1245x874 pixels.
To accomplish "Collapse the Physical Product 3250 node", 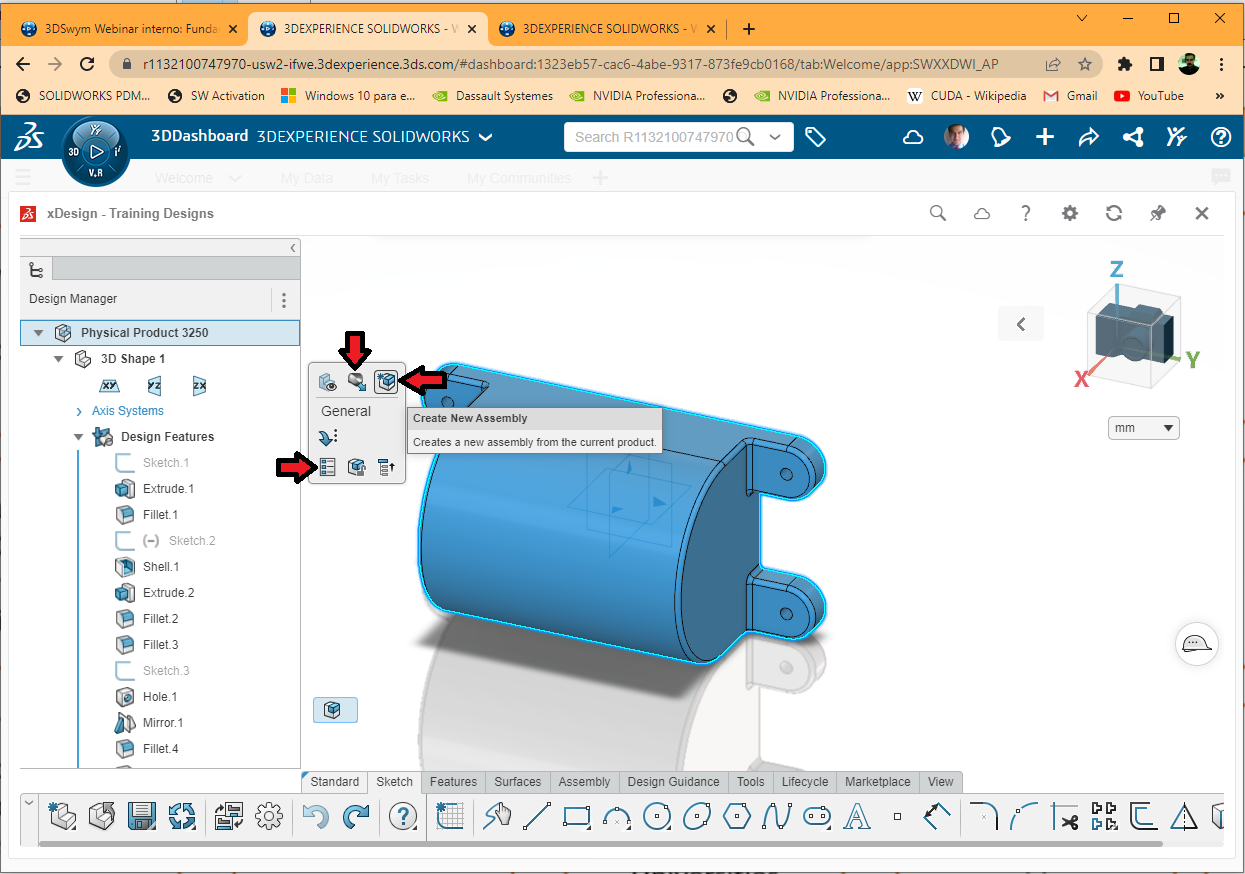I will [39, 333].
